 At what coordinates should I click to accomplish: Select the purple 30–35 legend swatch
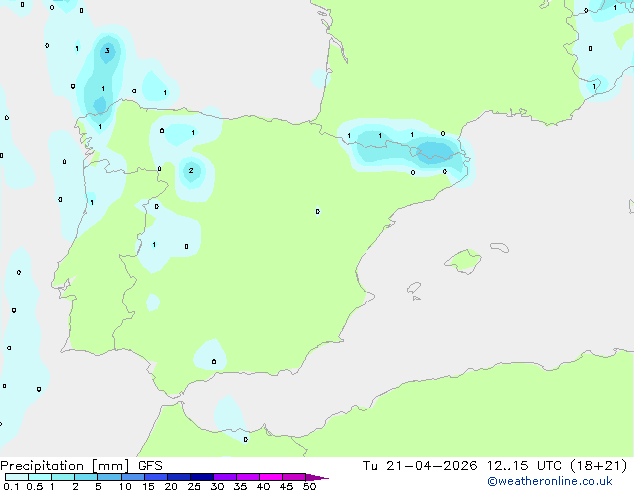click(x=225, y=477)
